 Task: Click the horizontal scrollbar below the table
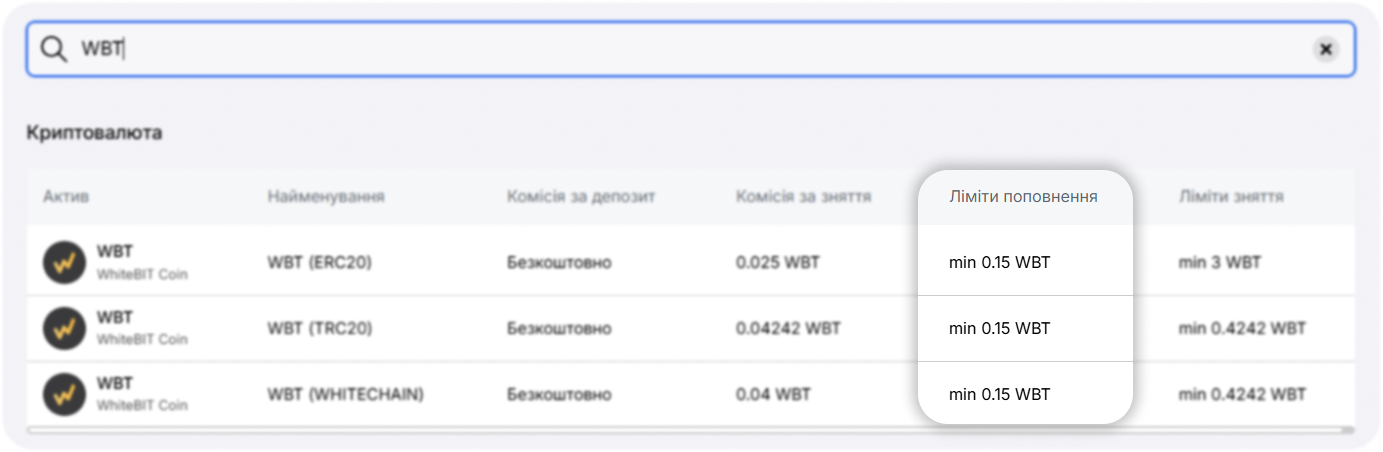tap(690, 430)
